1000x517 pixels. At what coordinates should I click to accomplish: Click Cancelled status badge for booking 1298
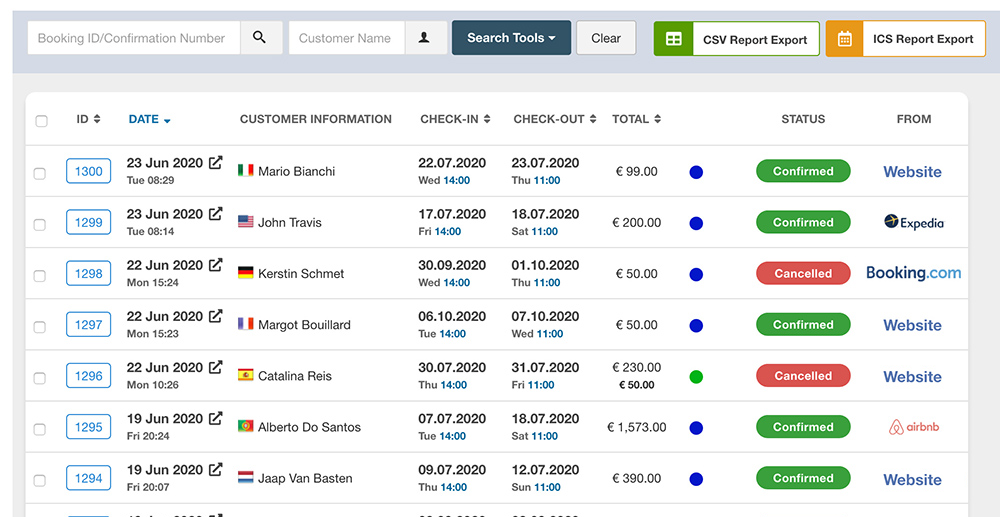[x=803, y=273]
